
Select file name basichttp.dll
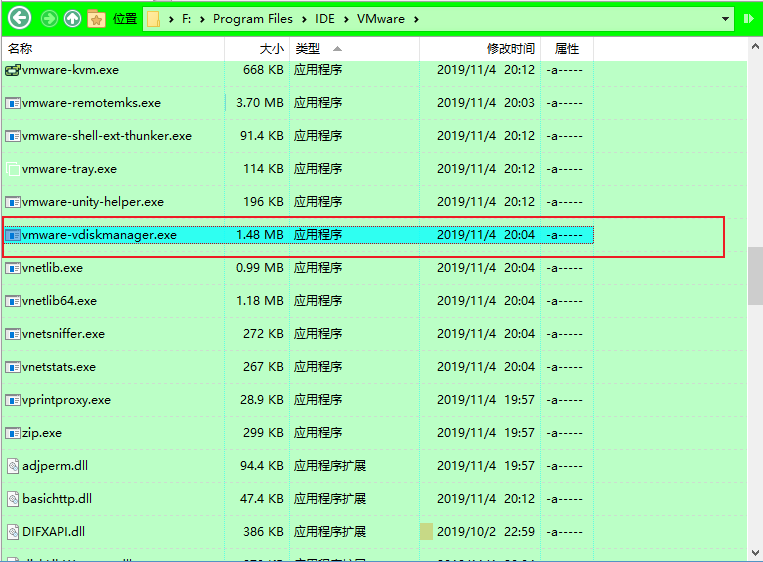point(57,499)
